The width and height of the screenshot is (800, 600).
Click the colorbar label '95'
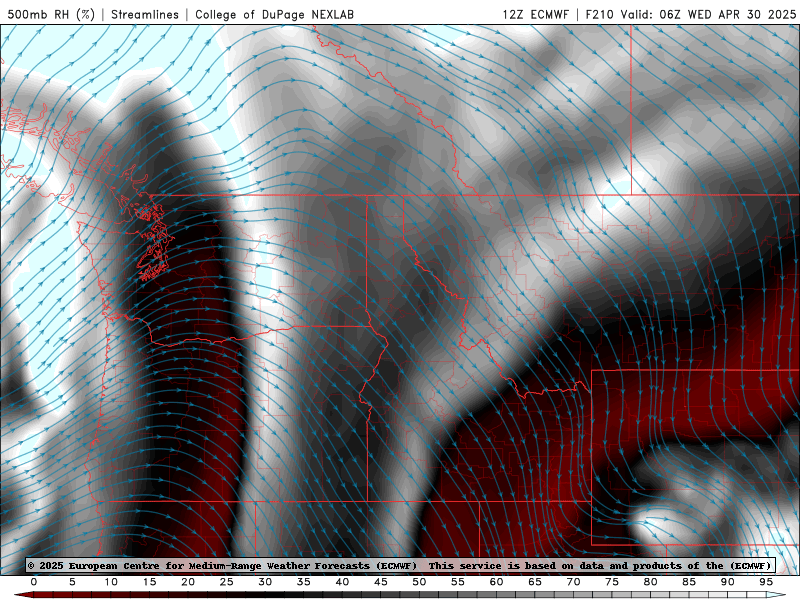click(x=766, y=582)
